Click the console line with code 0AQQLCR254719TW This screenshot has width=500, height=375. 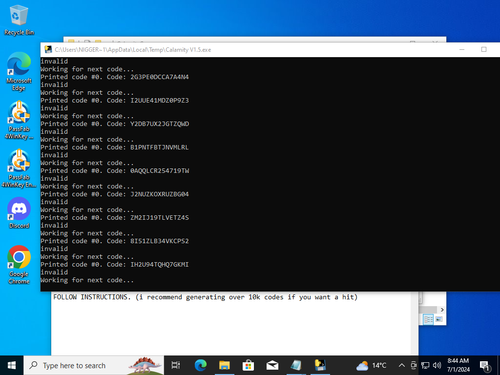pyautogui.click(x=115, y=171)
